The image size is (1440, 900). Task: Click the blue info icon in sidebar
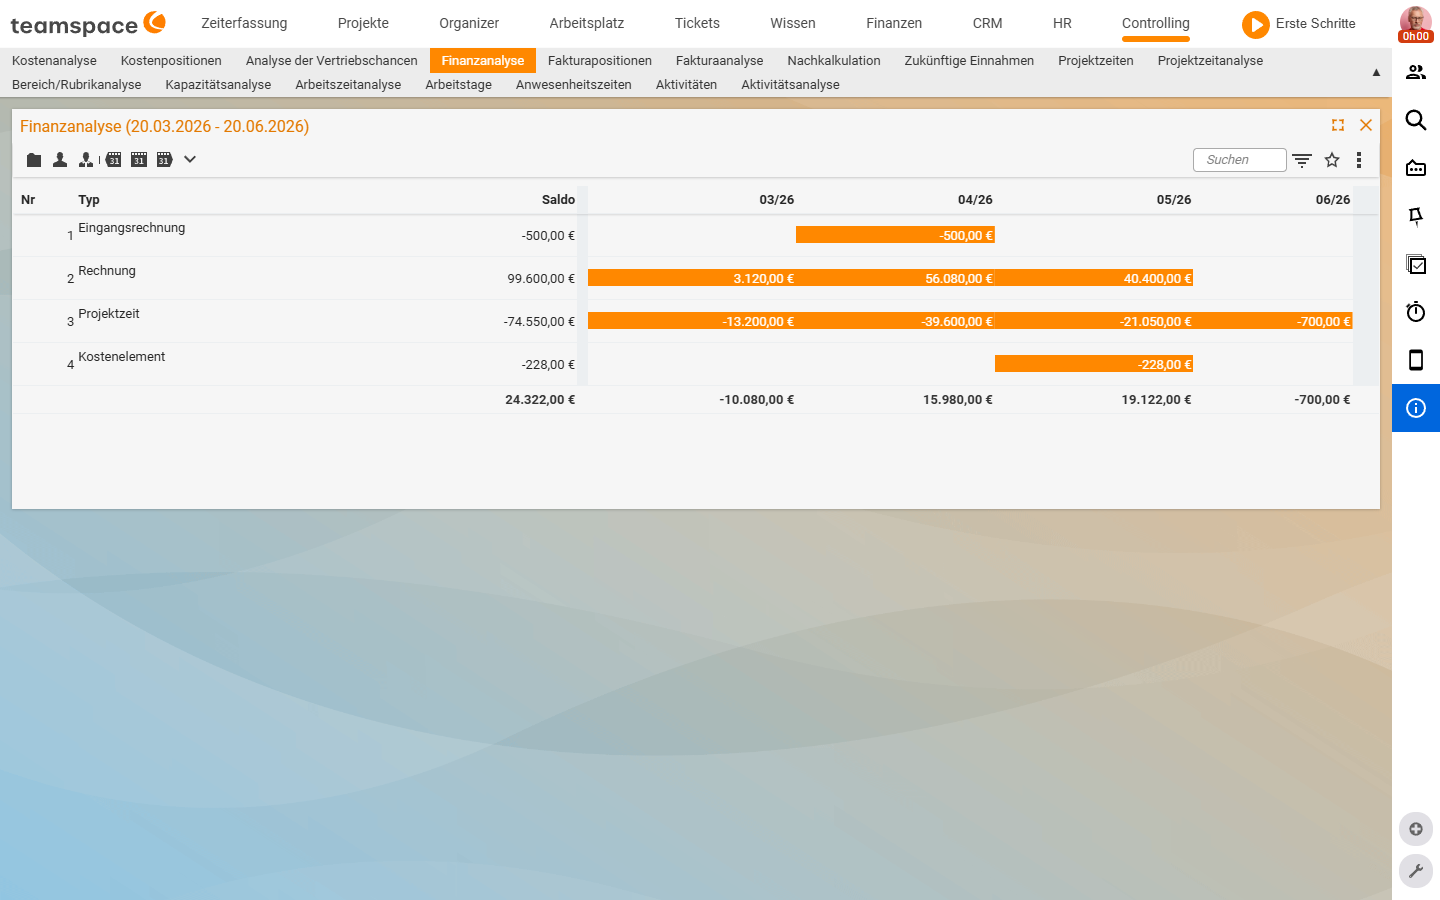coord(1416,408)
